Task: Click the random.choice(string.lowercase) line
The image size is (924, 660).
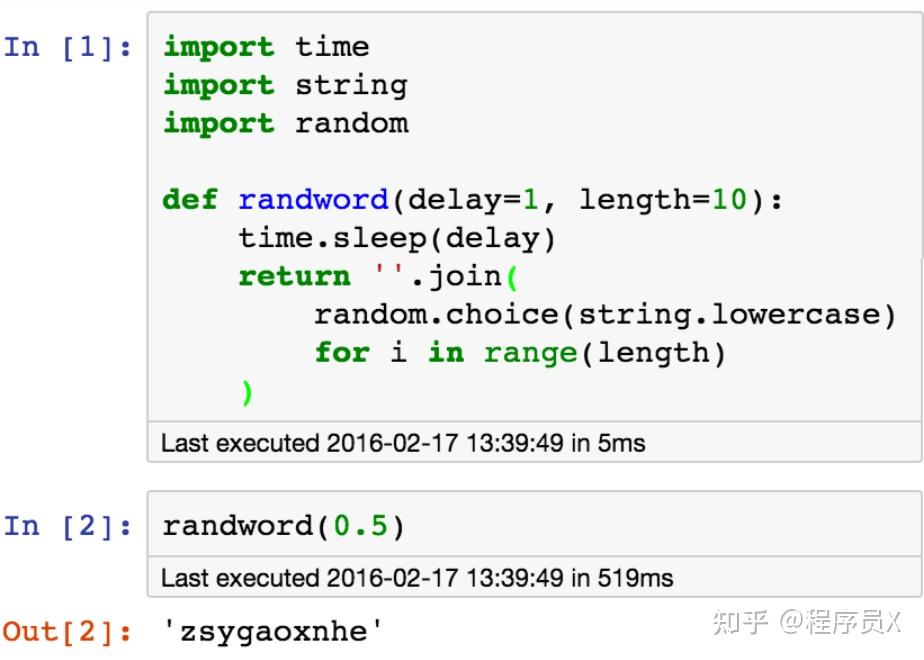Action: click(605, 315)
